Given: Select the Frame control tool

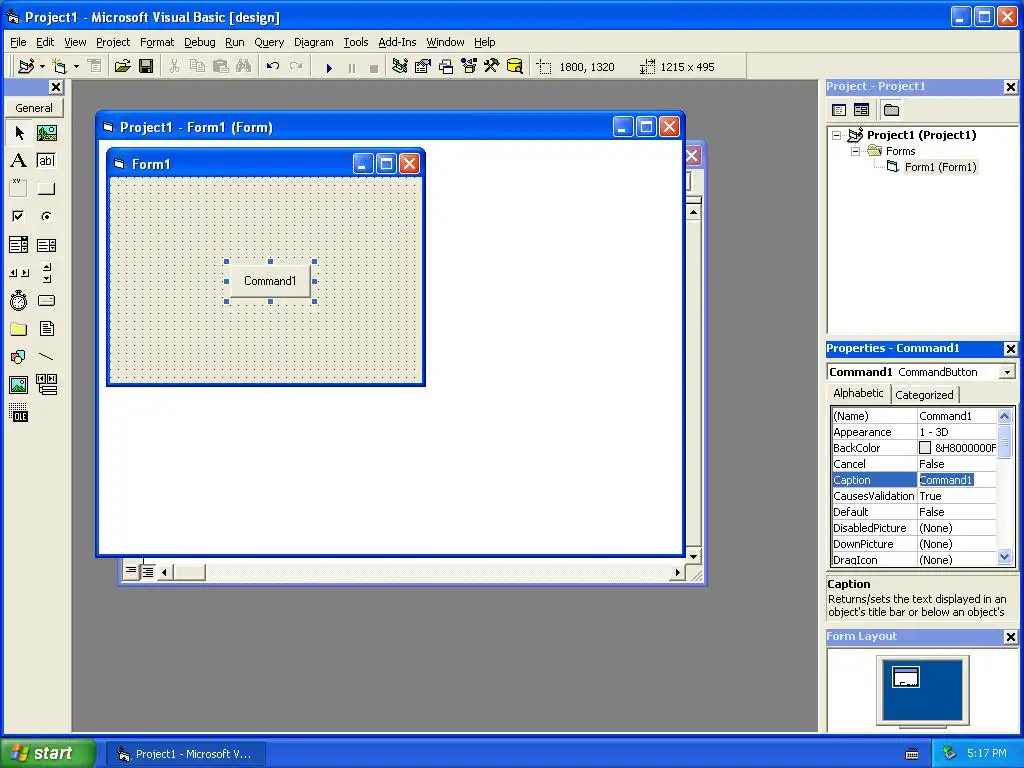Looking at the screenshot, I should click(19, 189).
